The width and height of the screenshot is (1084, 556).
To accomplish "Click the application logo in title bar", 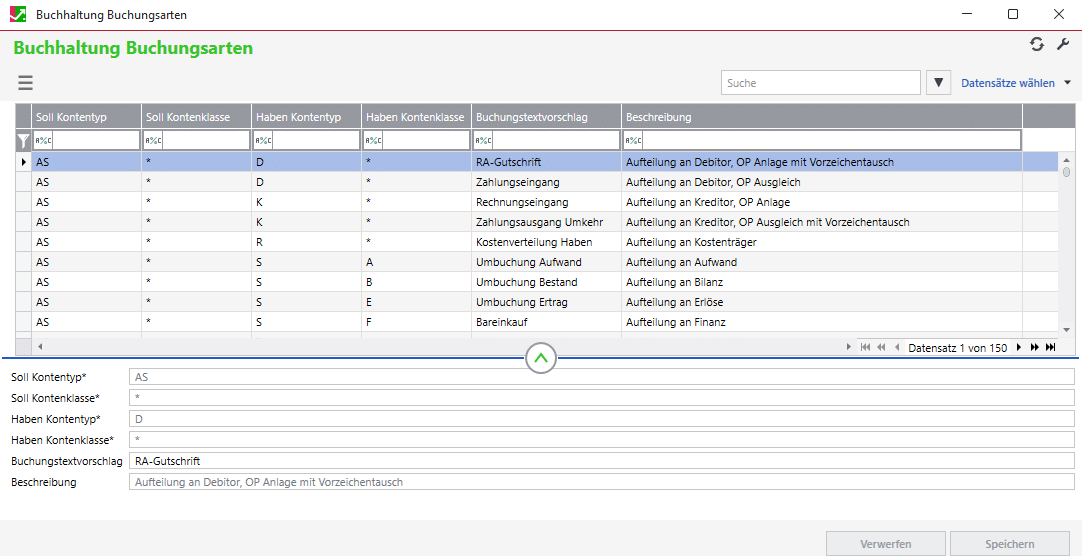I will pos(18,15).
